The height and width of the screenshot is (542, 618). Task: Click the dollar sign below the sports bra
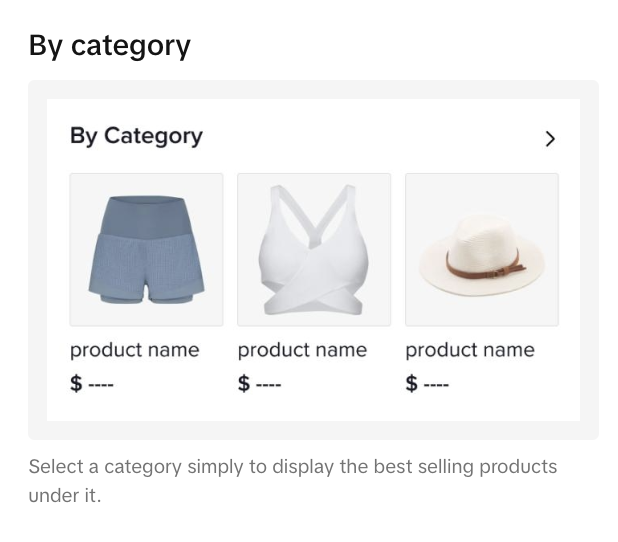[244, 384]
